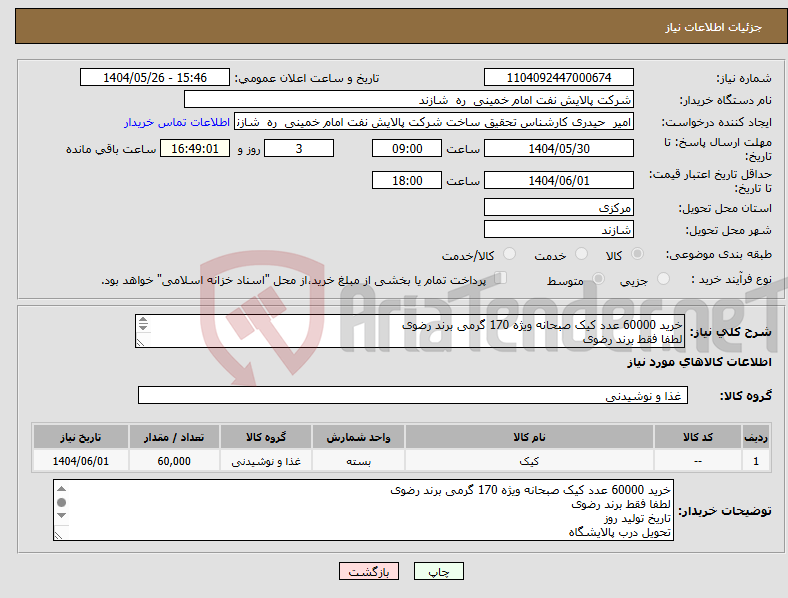Click the buyer notes text area
Image resolution: width=788 pixels, height=598 pixels.
[x=363, y=510]
